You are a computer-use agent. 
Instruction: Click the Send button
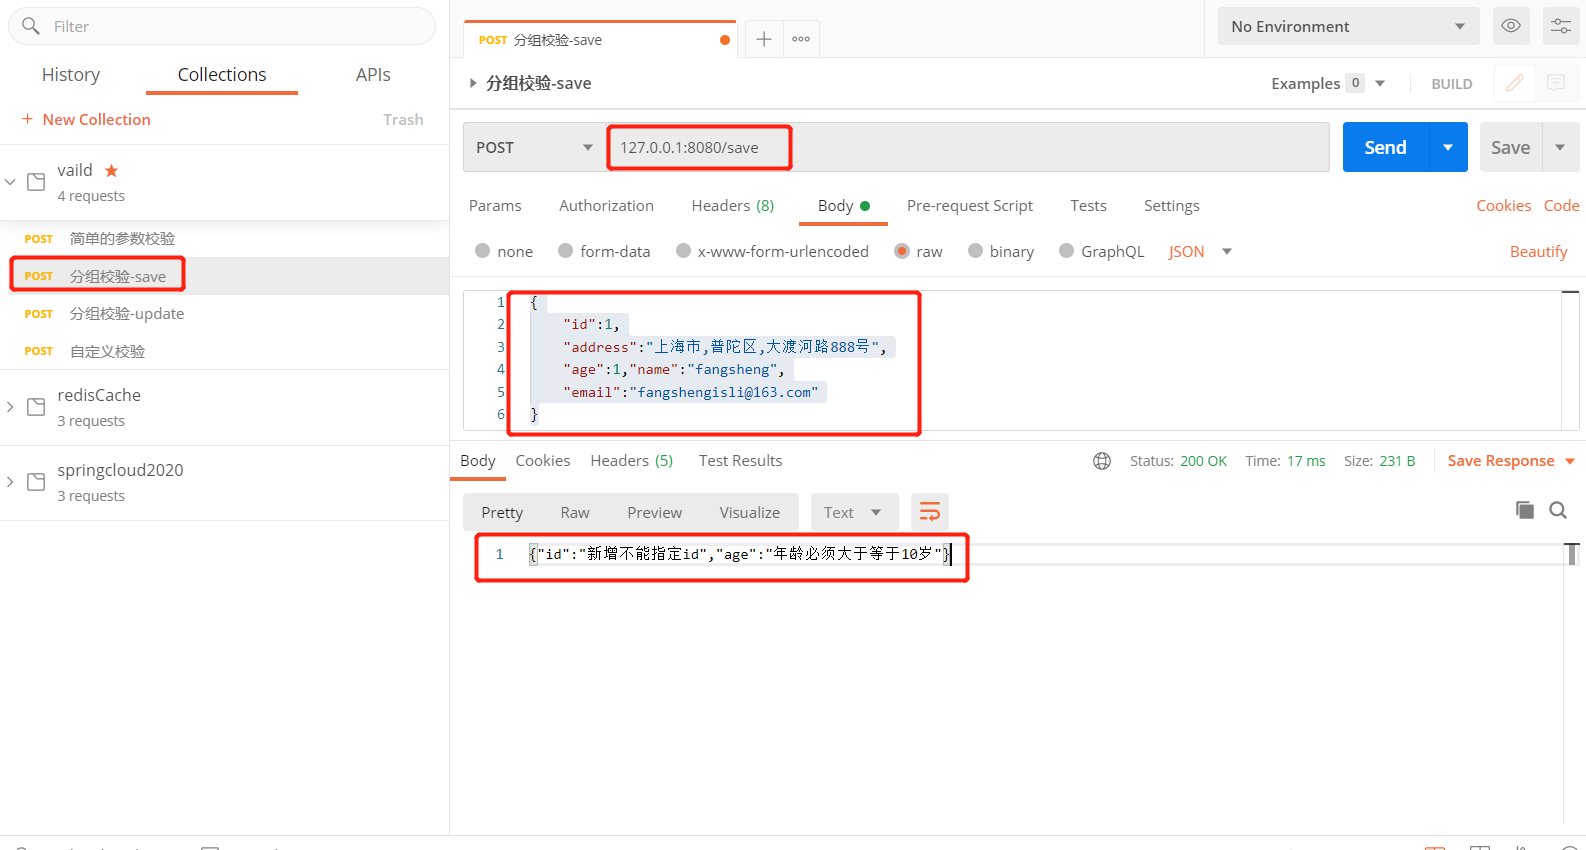(x=1386, y=147)
